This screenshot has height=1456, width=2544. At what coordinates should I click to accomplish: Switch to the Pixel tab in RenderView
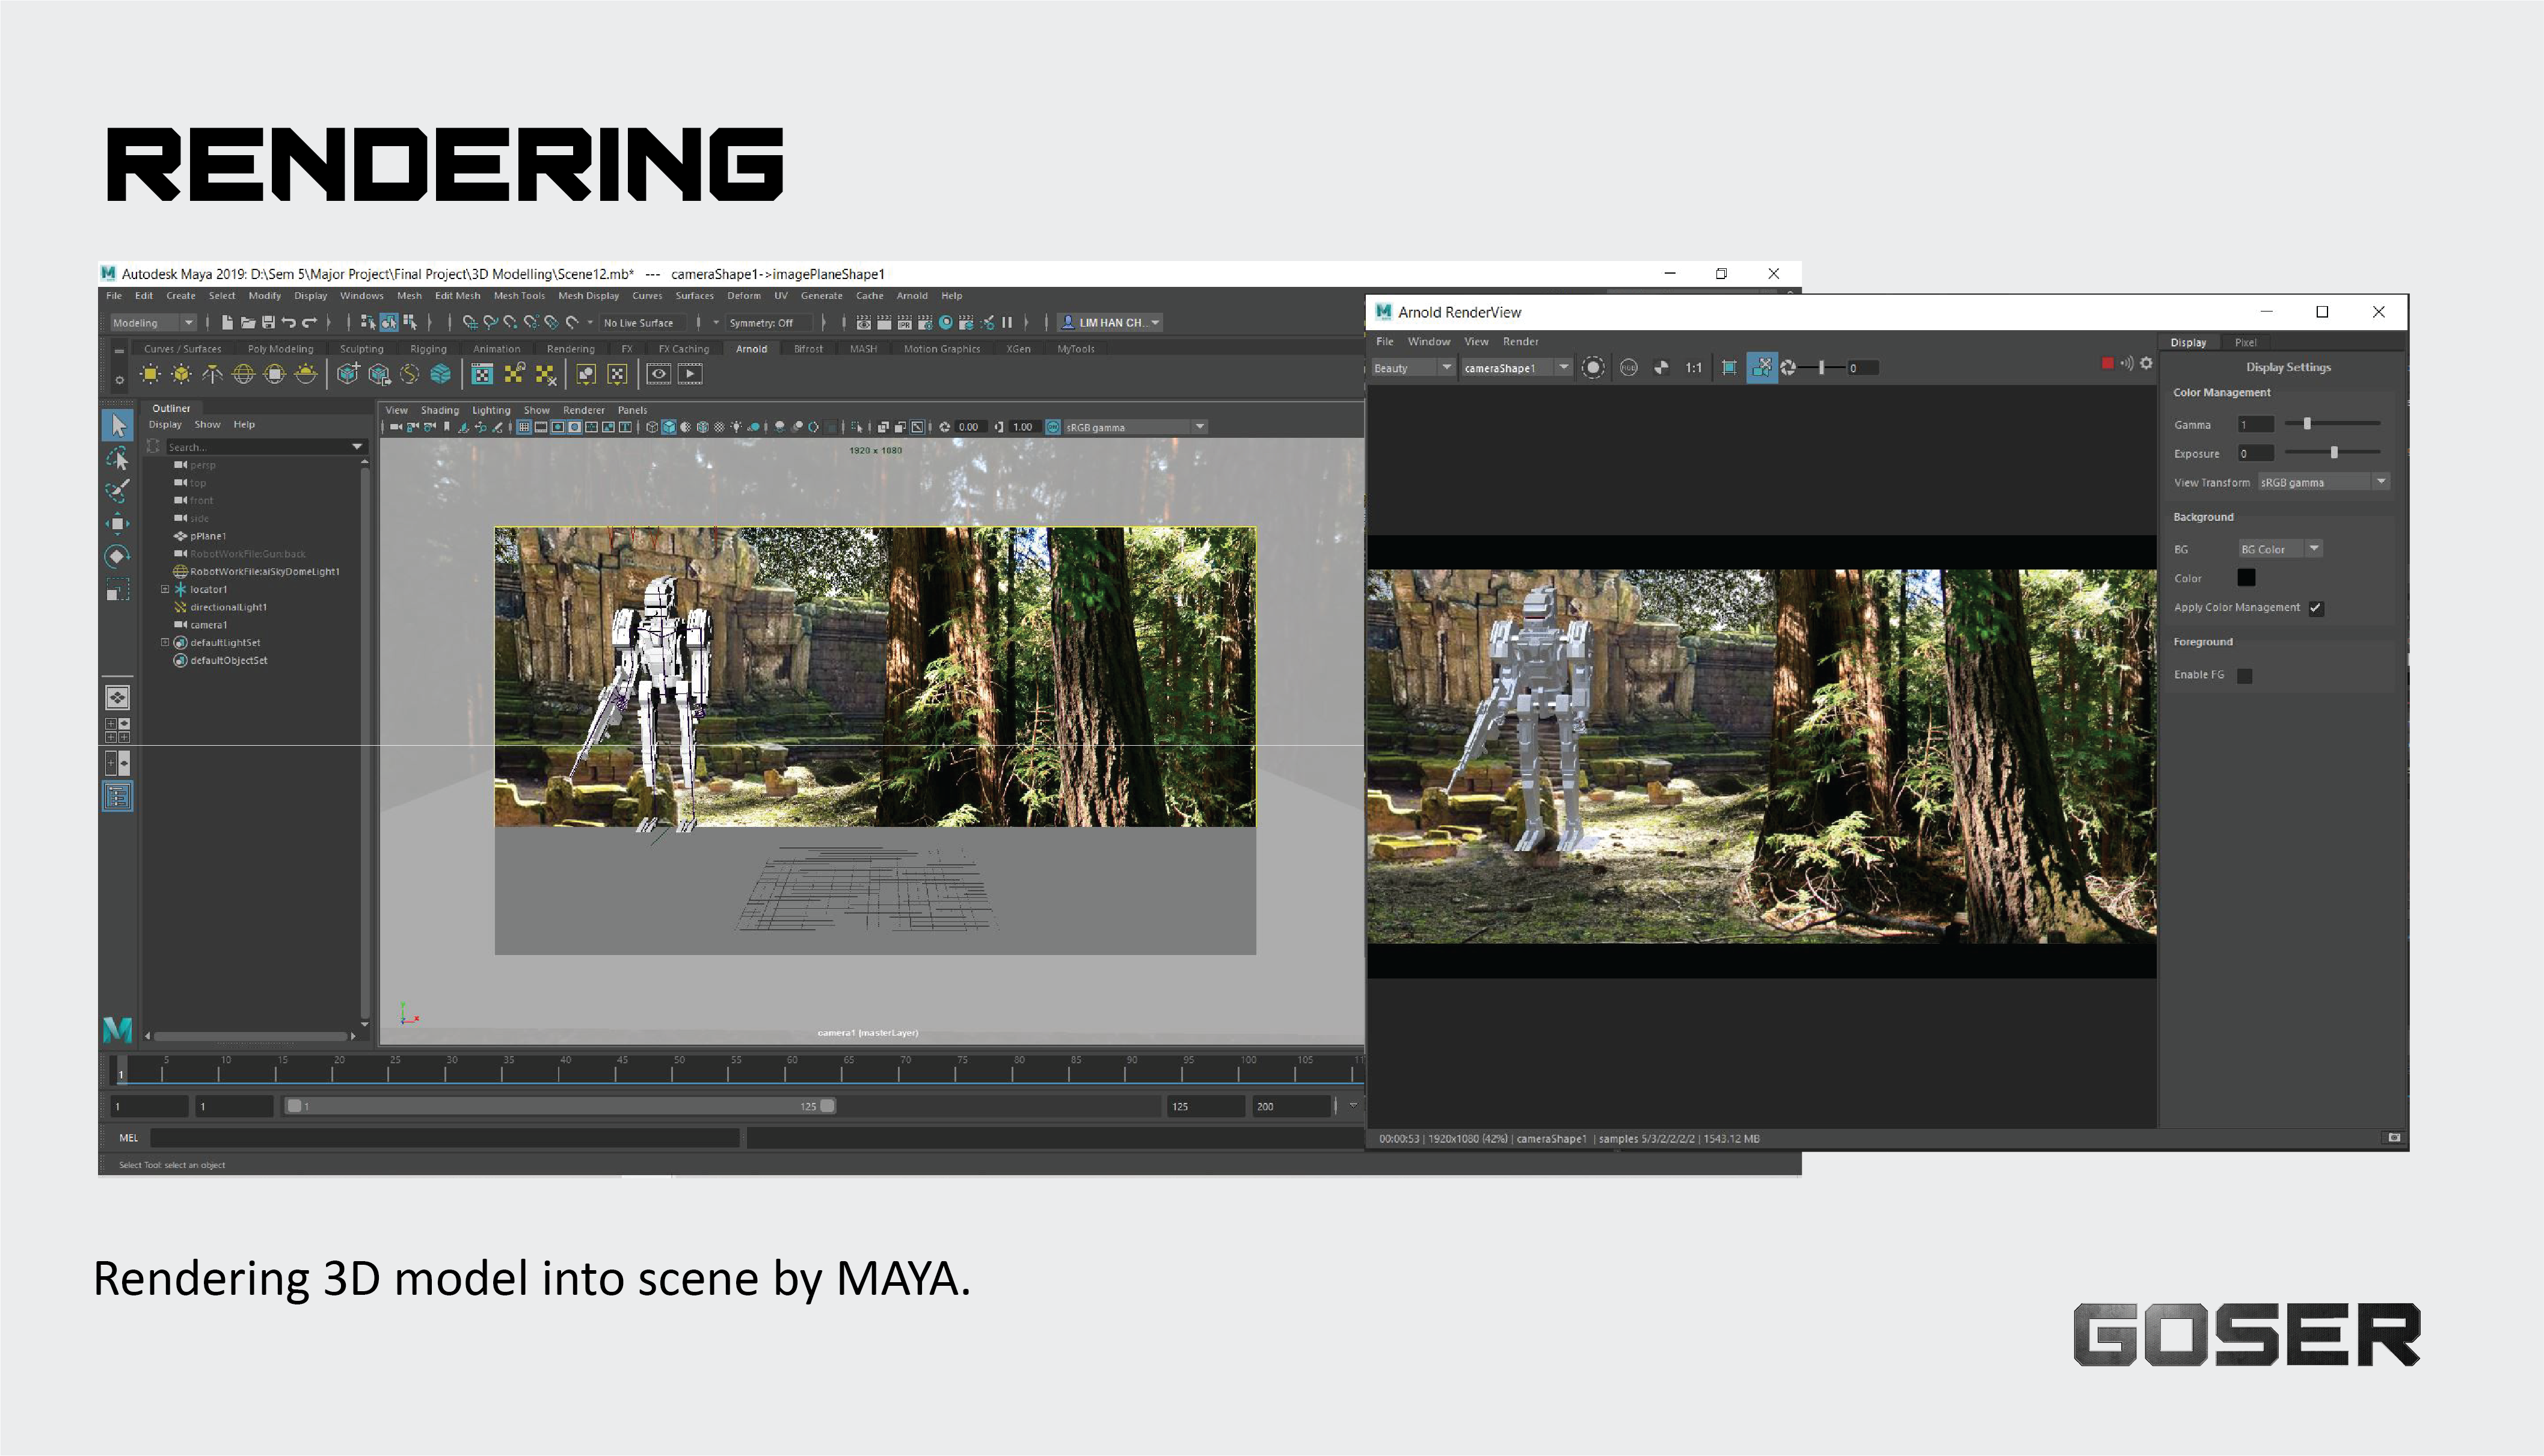tap(2246, 342)
